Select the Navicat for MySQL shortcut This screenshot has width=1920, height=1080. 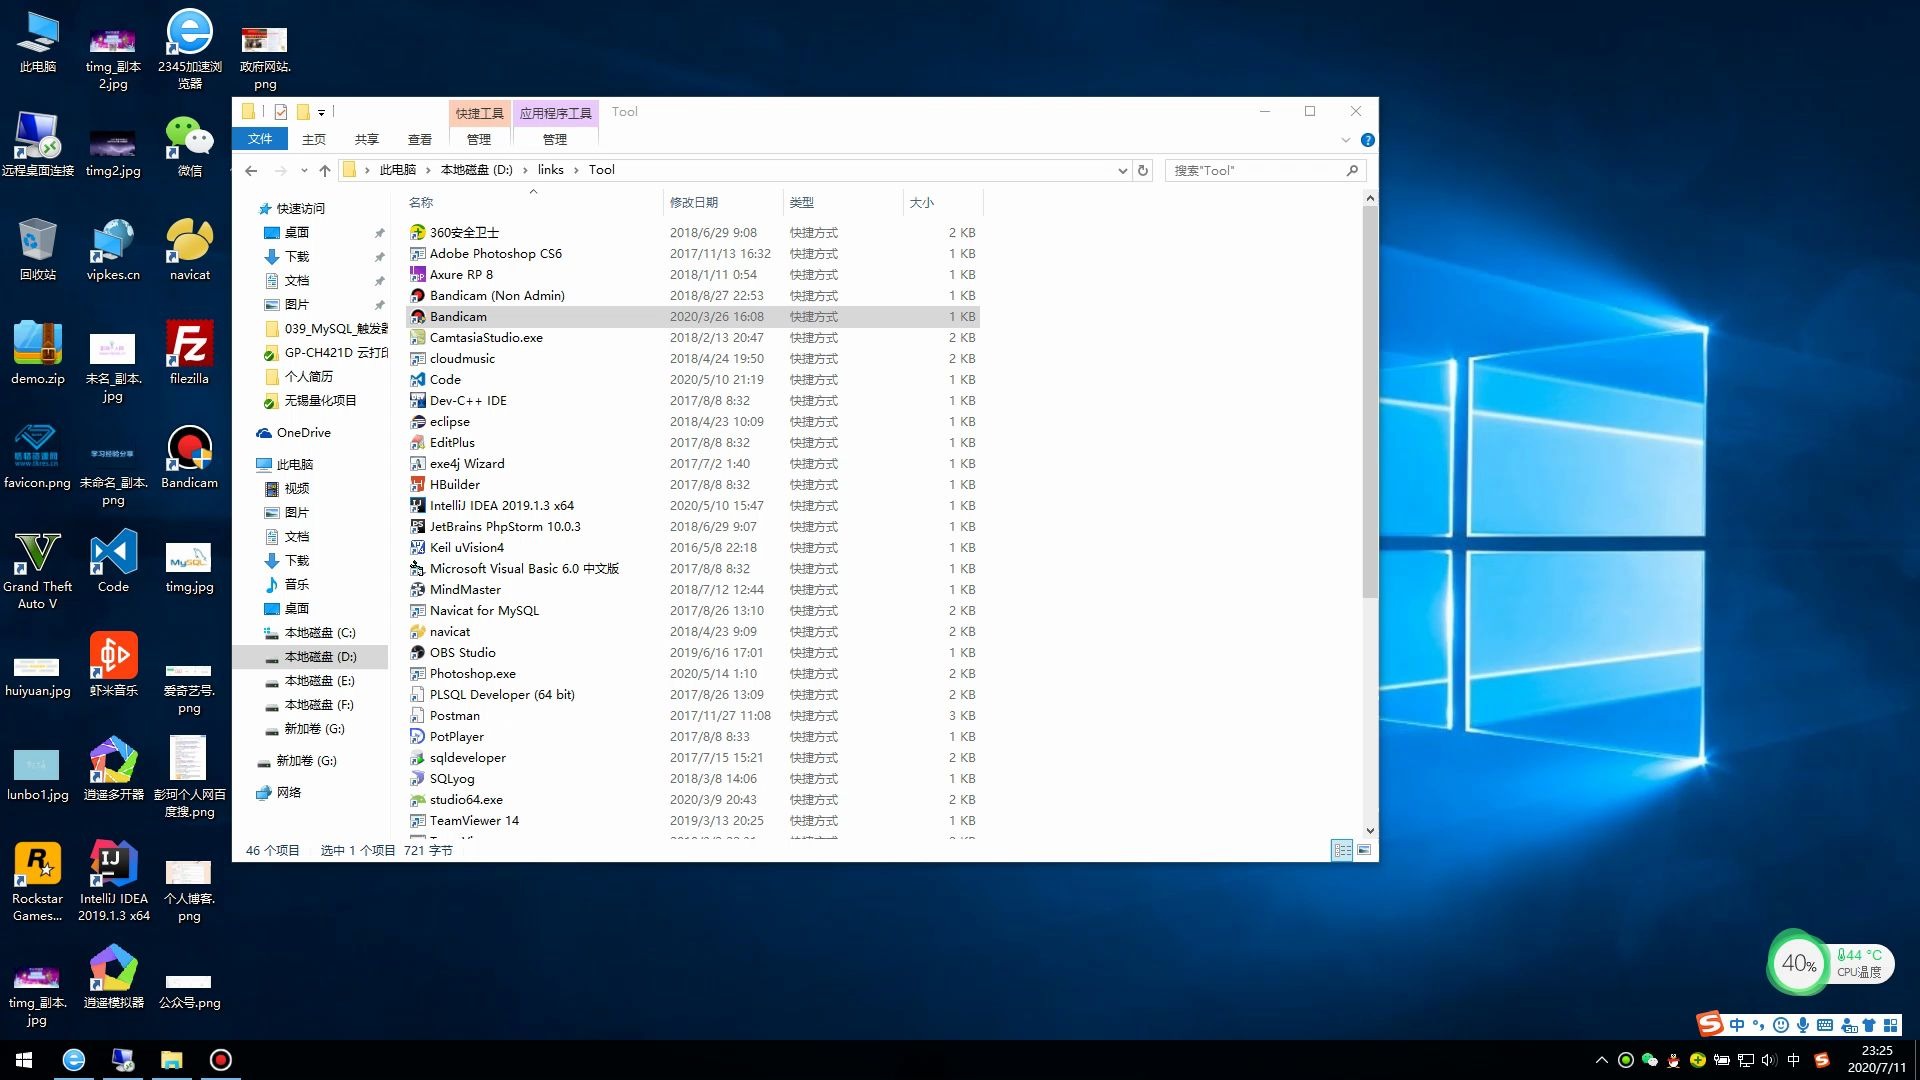coord(692,610)
